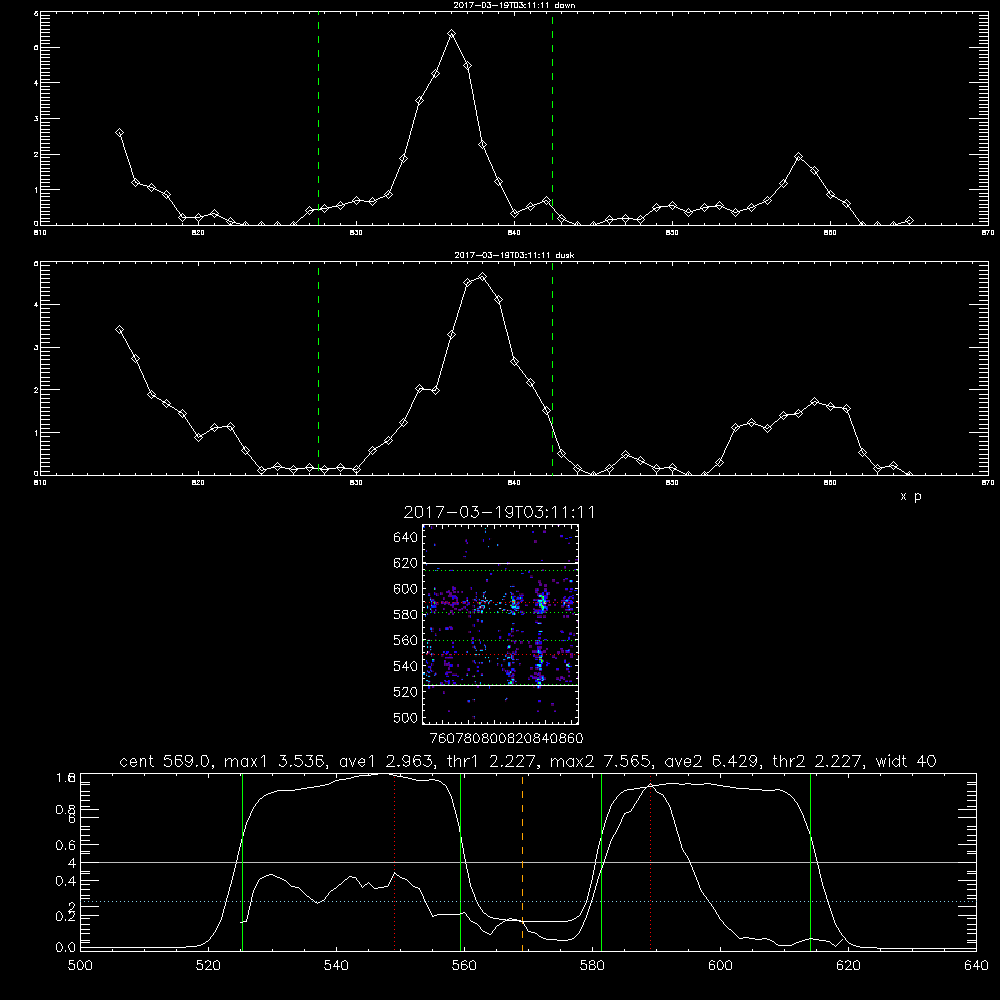Click the heatmap x-axis label string 760780800820840860

tap(506, 739)
